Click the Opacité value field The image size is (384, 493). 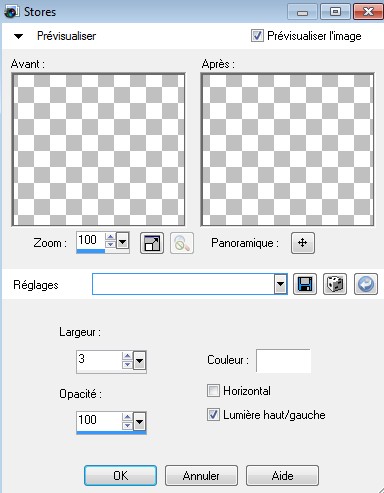click(x=99, y=421)
